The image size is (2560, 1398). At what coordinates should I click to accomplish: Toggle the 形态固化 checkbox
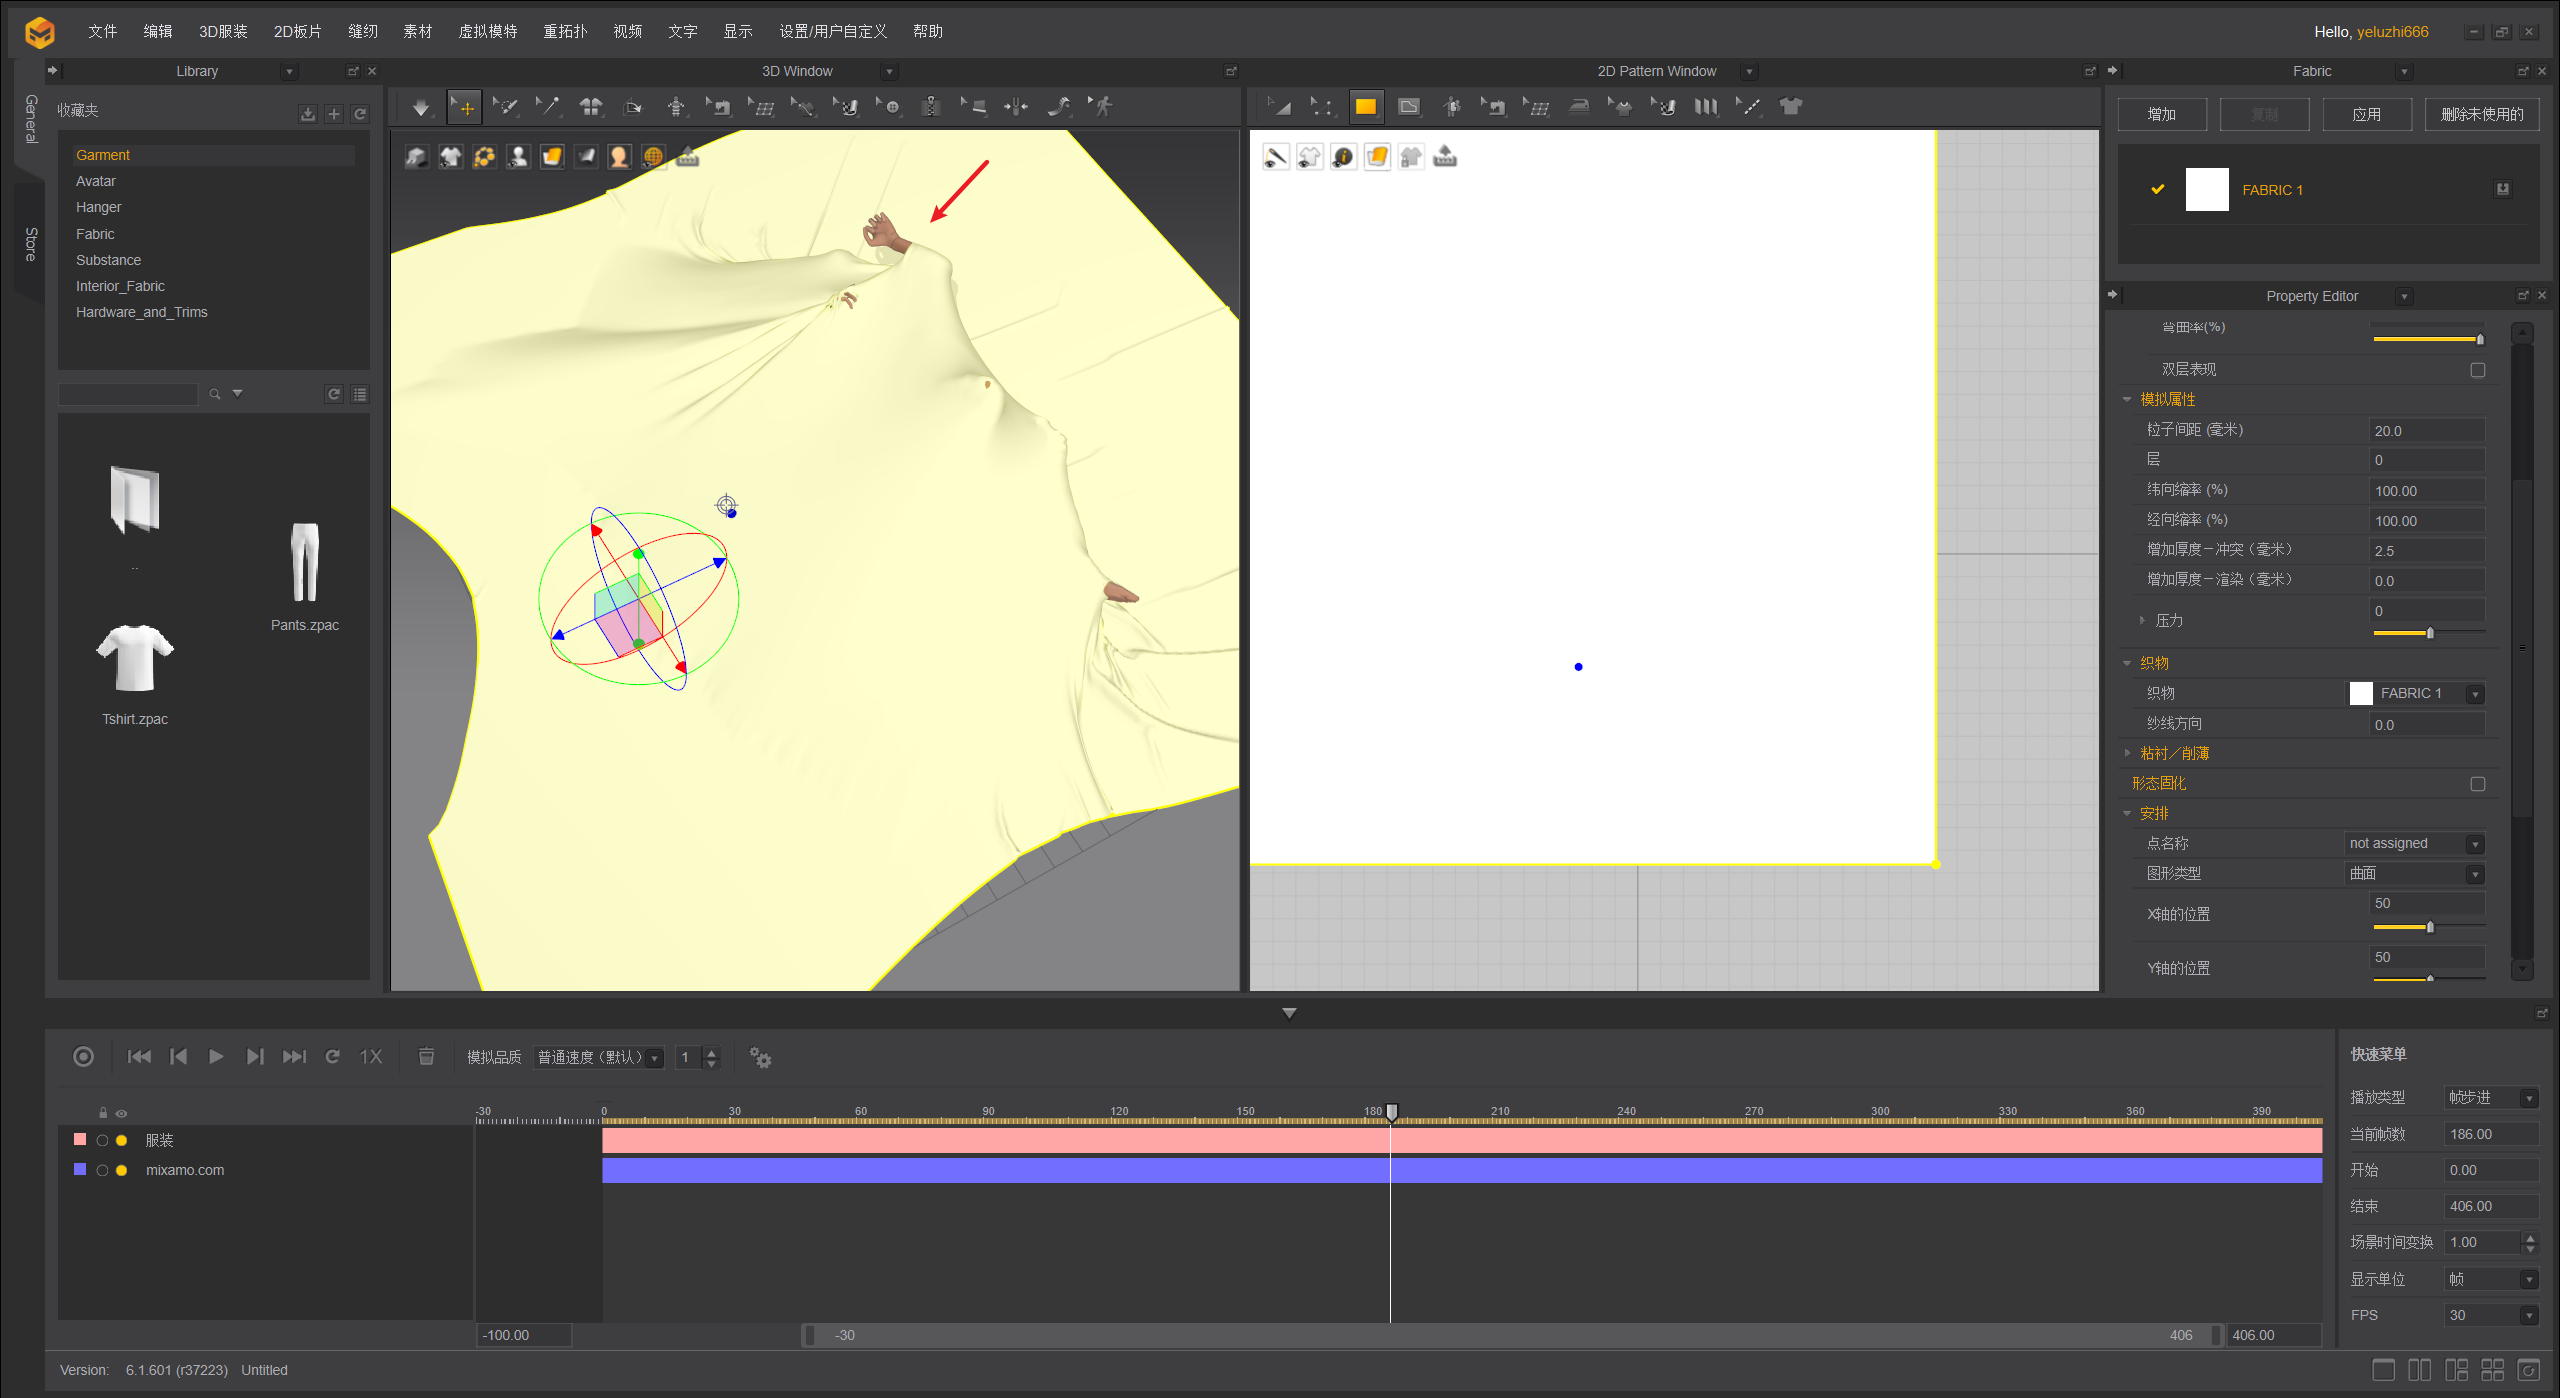tap(2477, 784)
